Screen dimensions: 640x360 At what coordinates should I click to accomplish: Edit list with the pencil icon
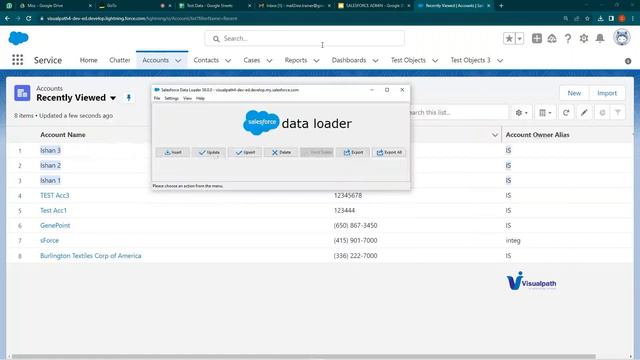click(584, 113)
